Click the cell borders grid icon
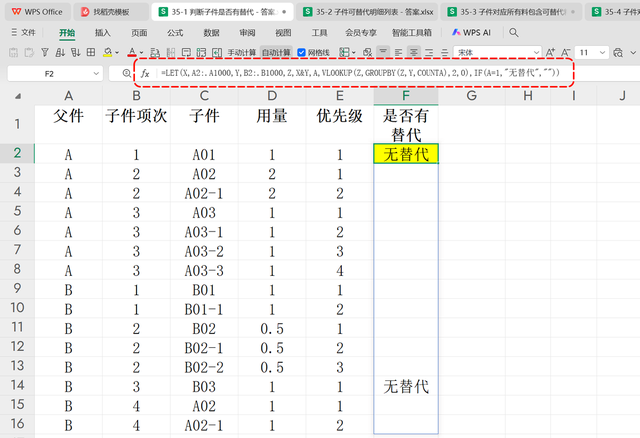Screen dimensions: 640x438 (91, 52)
